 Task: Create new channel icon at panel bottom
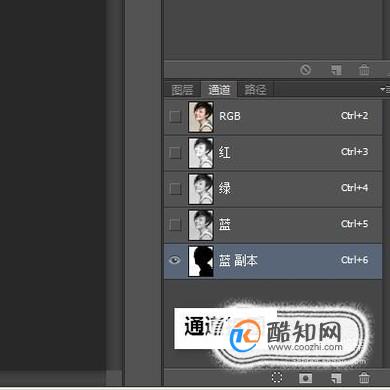[336, 378]
